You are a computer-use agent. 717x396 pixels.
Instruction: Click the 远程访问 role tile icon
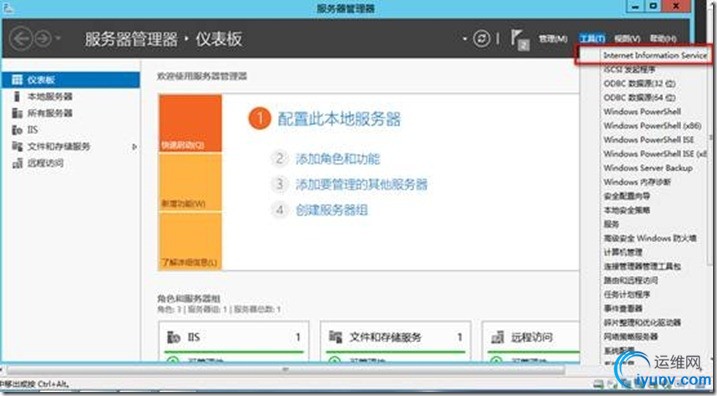[x=497, y=337]
